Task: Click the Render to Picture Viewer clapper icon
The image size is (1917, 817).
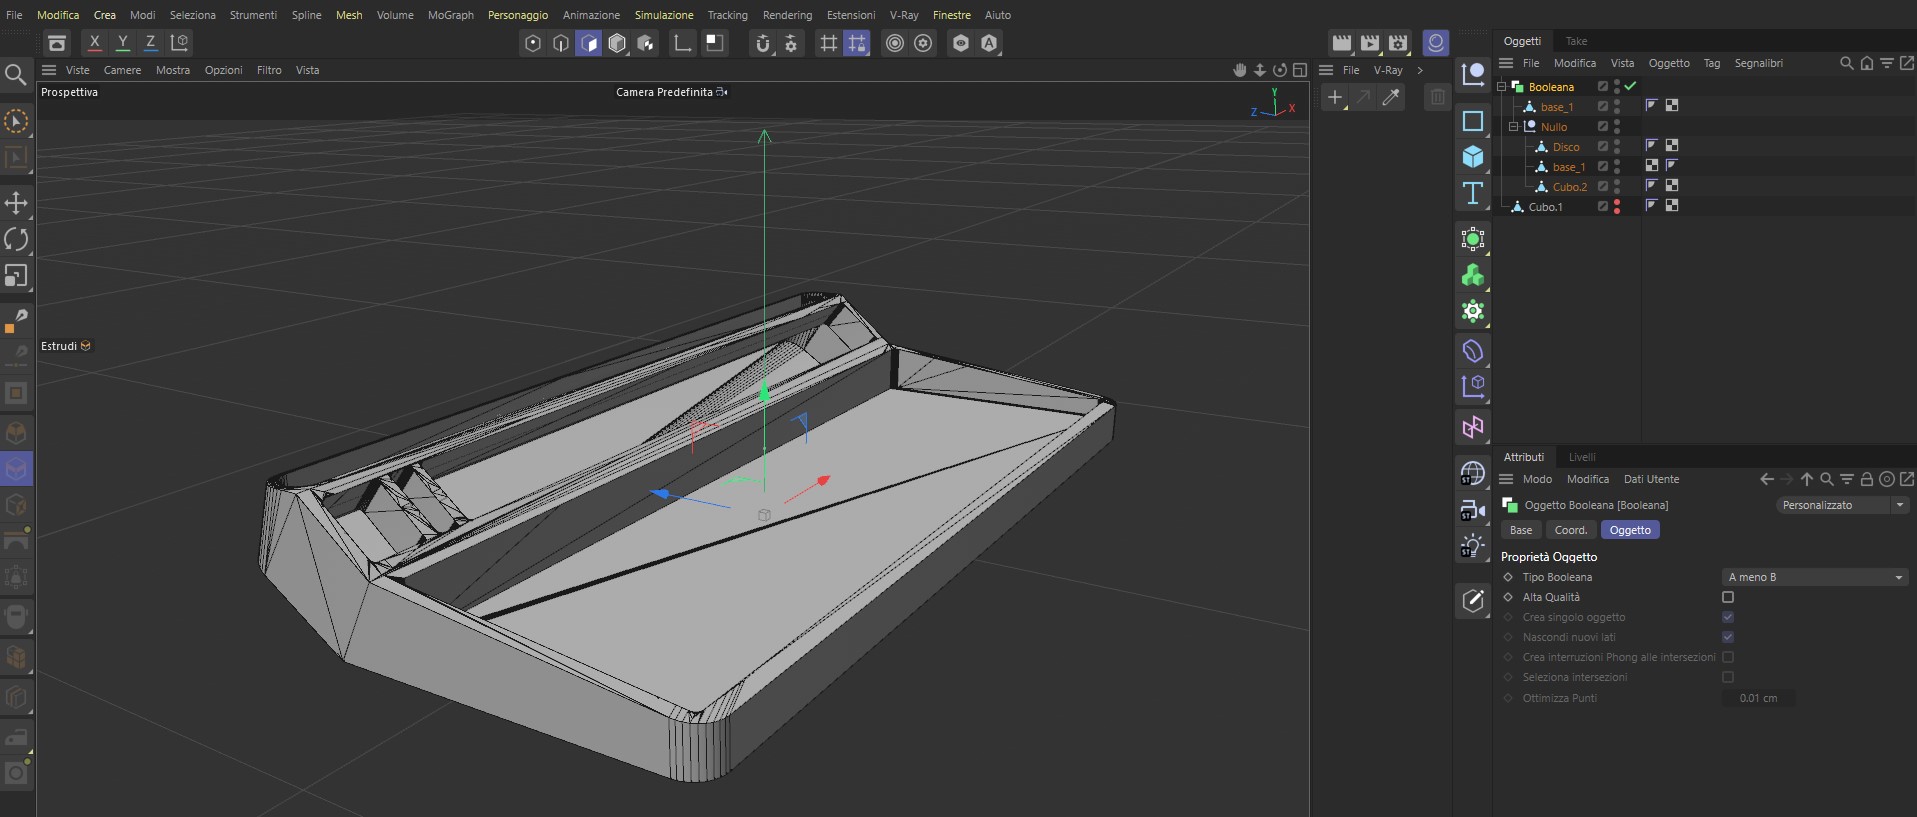Action: click(x=1370, y=43)
